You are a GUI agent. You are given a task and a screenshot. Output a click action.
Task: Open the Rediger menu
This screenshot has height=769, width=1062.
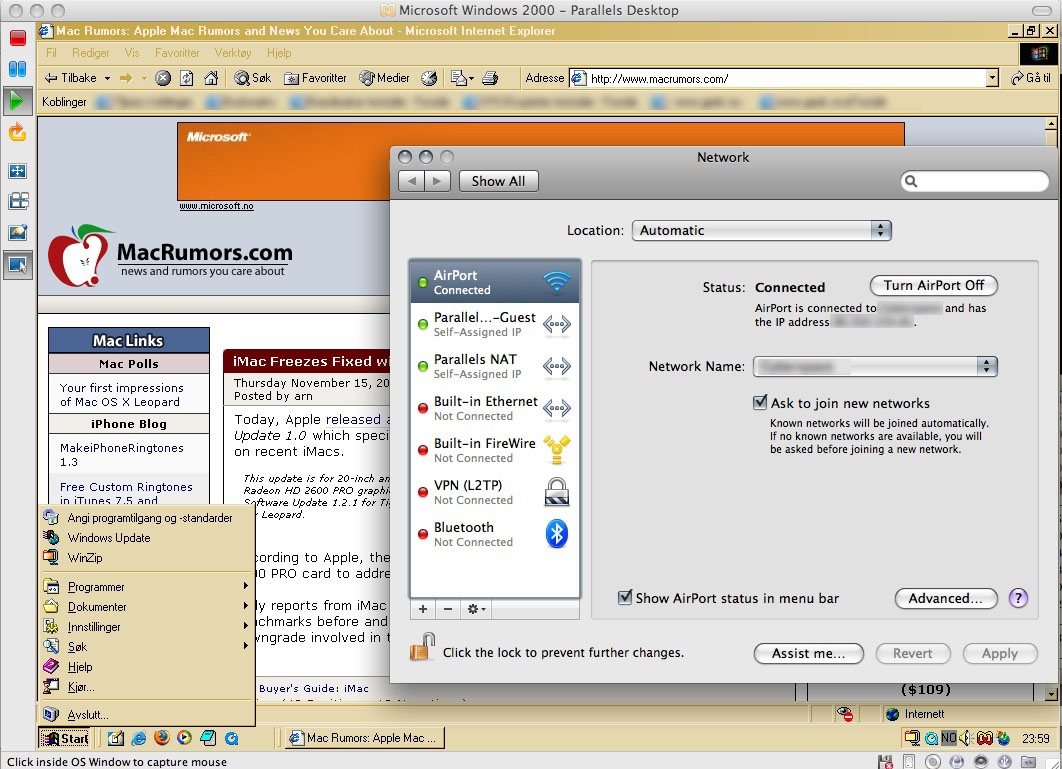91,53
